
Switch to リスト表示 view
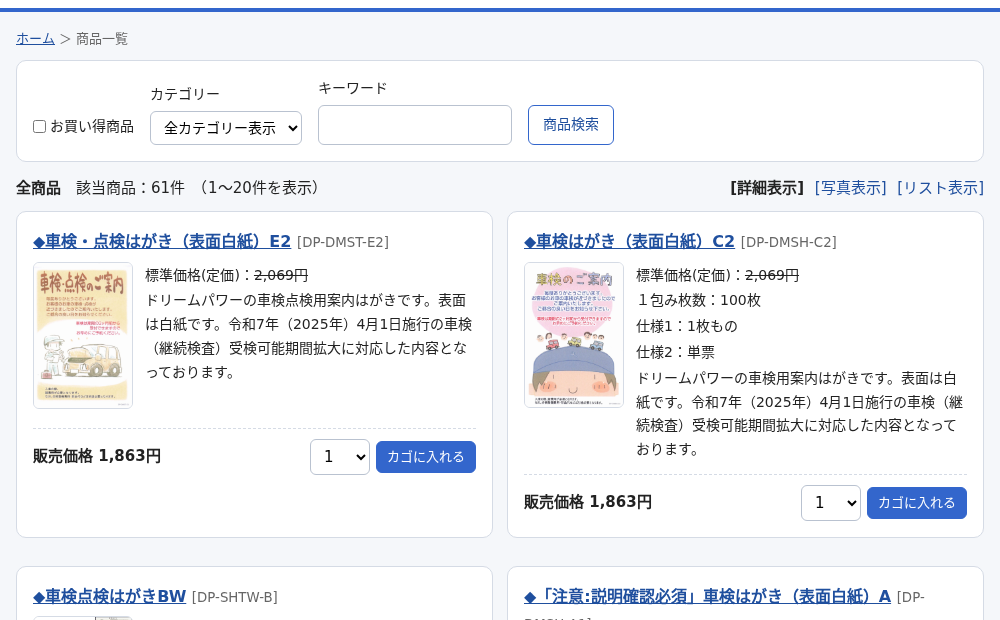pyautogui.click(x=941, y=188)
